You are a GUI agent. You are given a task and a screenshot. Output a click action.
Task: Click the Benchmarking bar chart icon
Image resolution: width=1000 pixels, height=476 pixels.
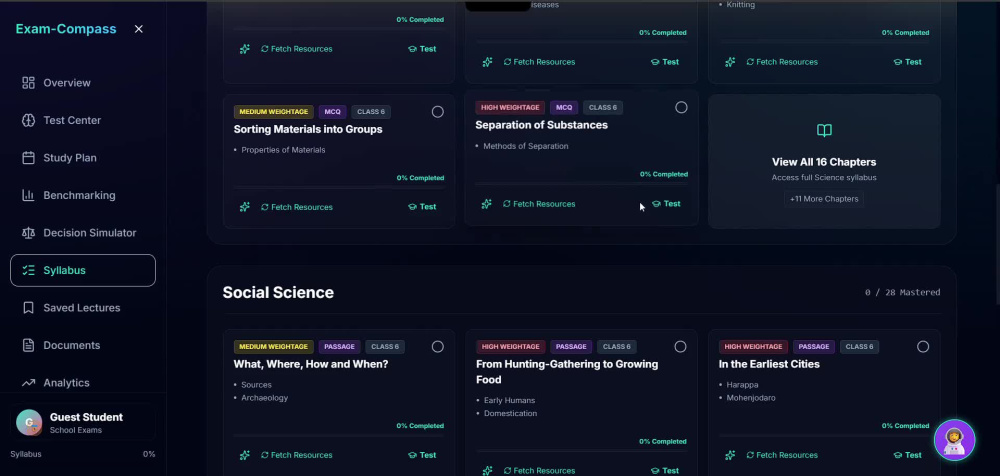[x=28, y=195]
